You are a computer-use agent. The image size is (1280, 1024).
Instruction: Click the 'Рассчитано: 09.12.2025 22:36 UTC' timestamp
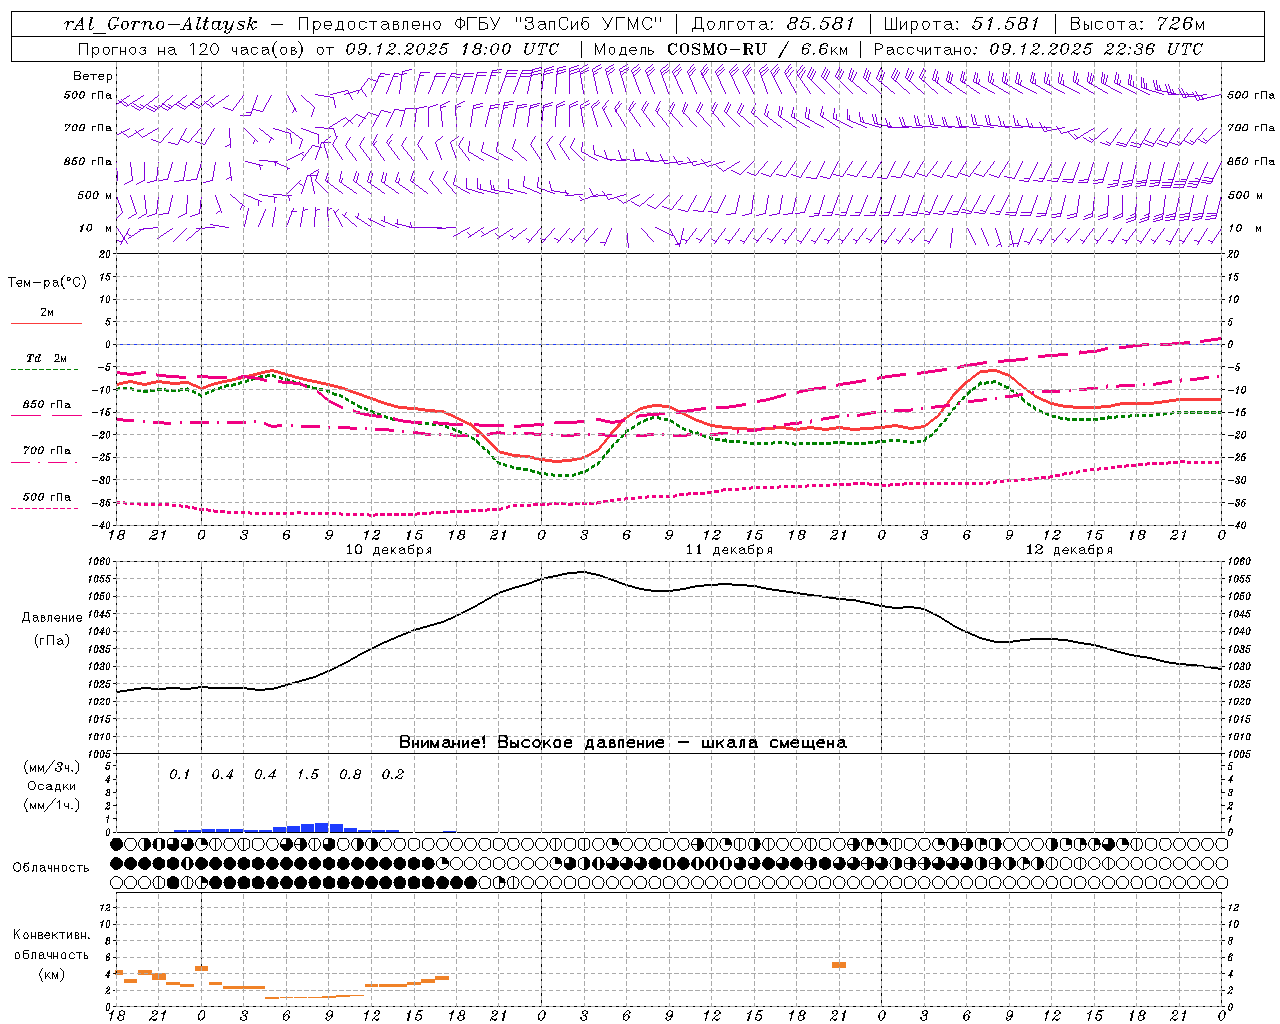point(1038,49)
